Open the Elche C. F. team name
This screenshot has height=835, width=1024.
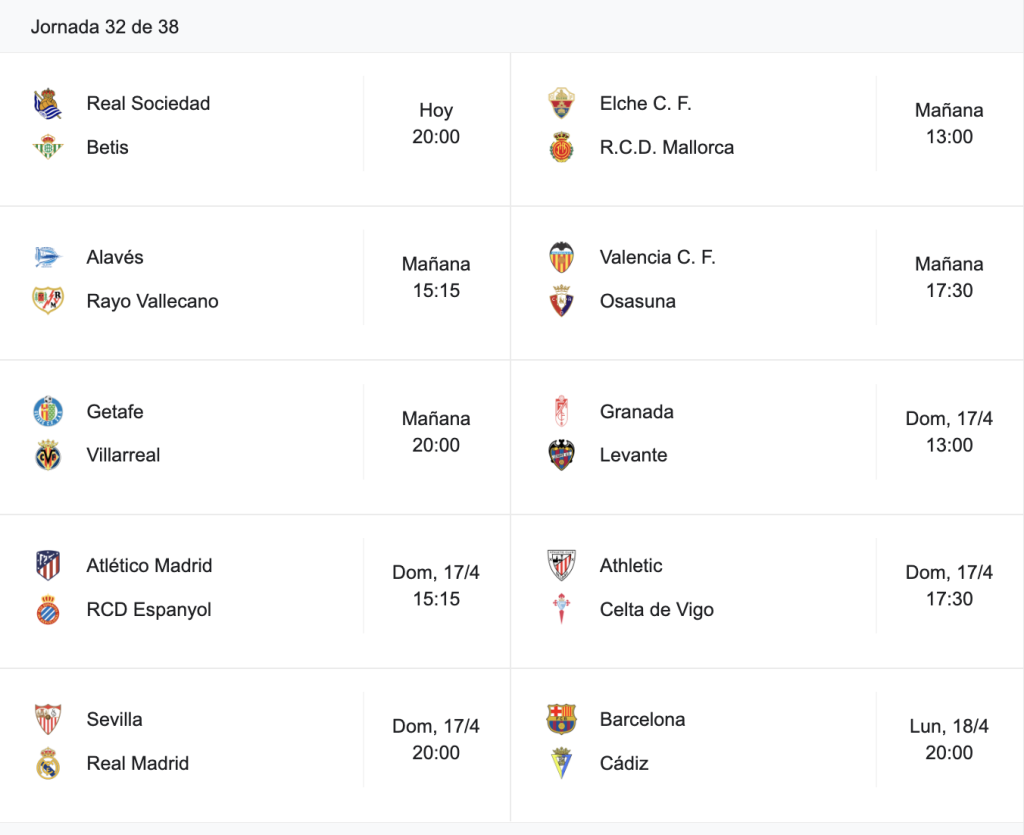[x=645, y=104]
